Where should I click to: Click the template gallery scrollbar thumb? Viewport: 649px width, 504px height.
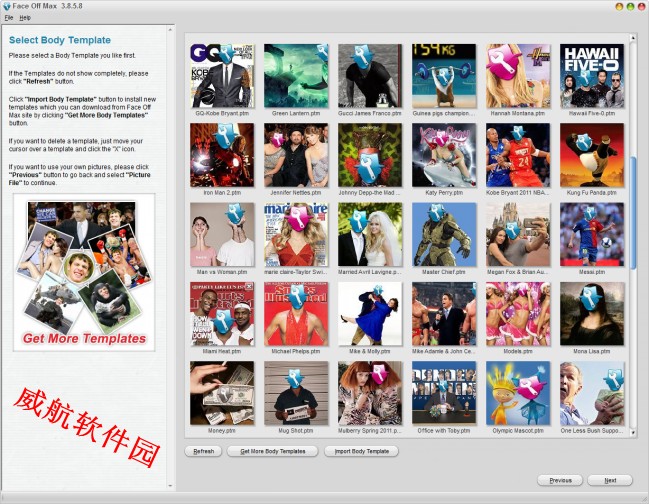pyautogui.click(x=632, y=213)
